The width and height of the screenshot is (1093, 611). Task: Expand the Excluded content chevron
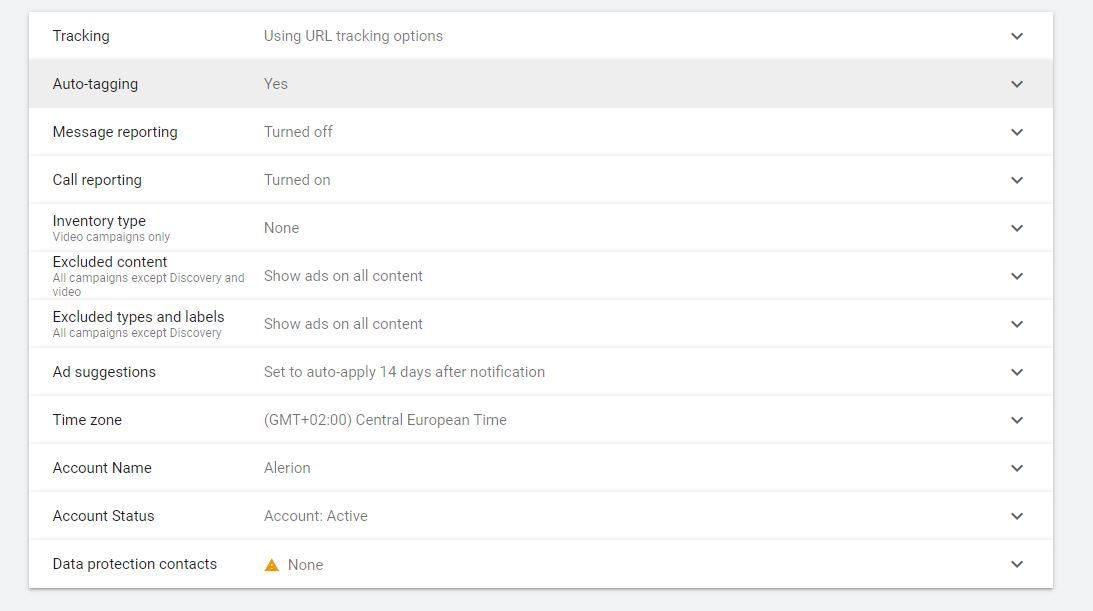point(1017,276)
